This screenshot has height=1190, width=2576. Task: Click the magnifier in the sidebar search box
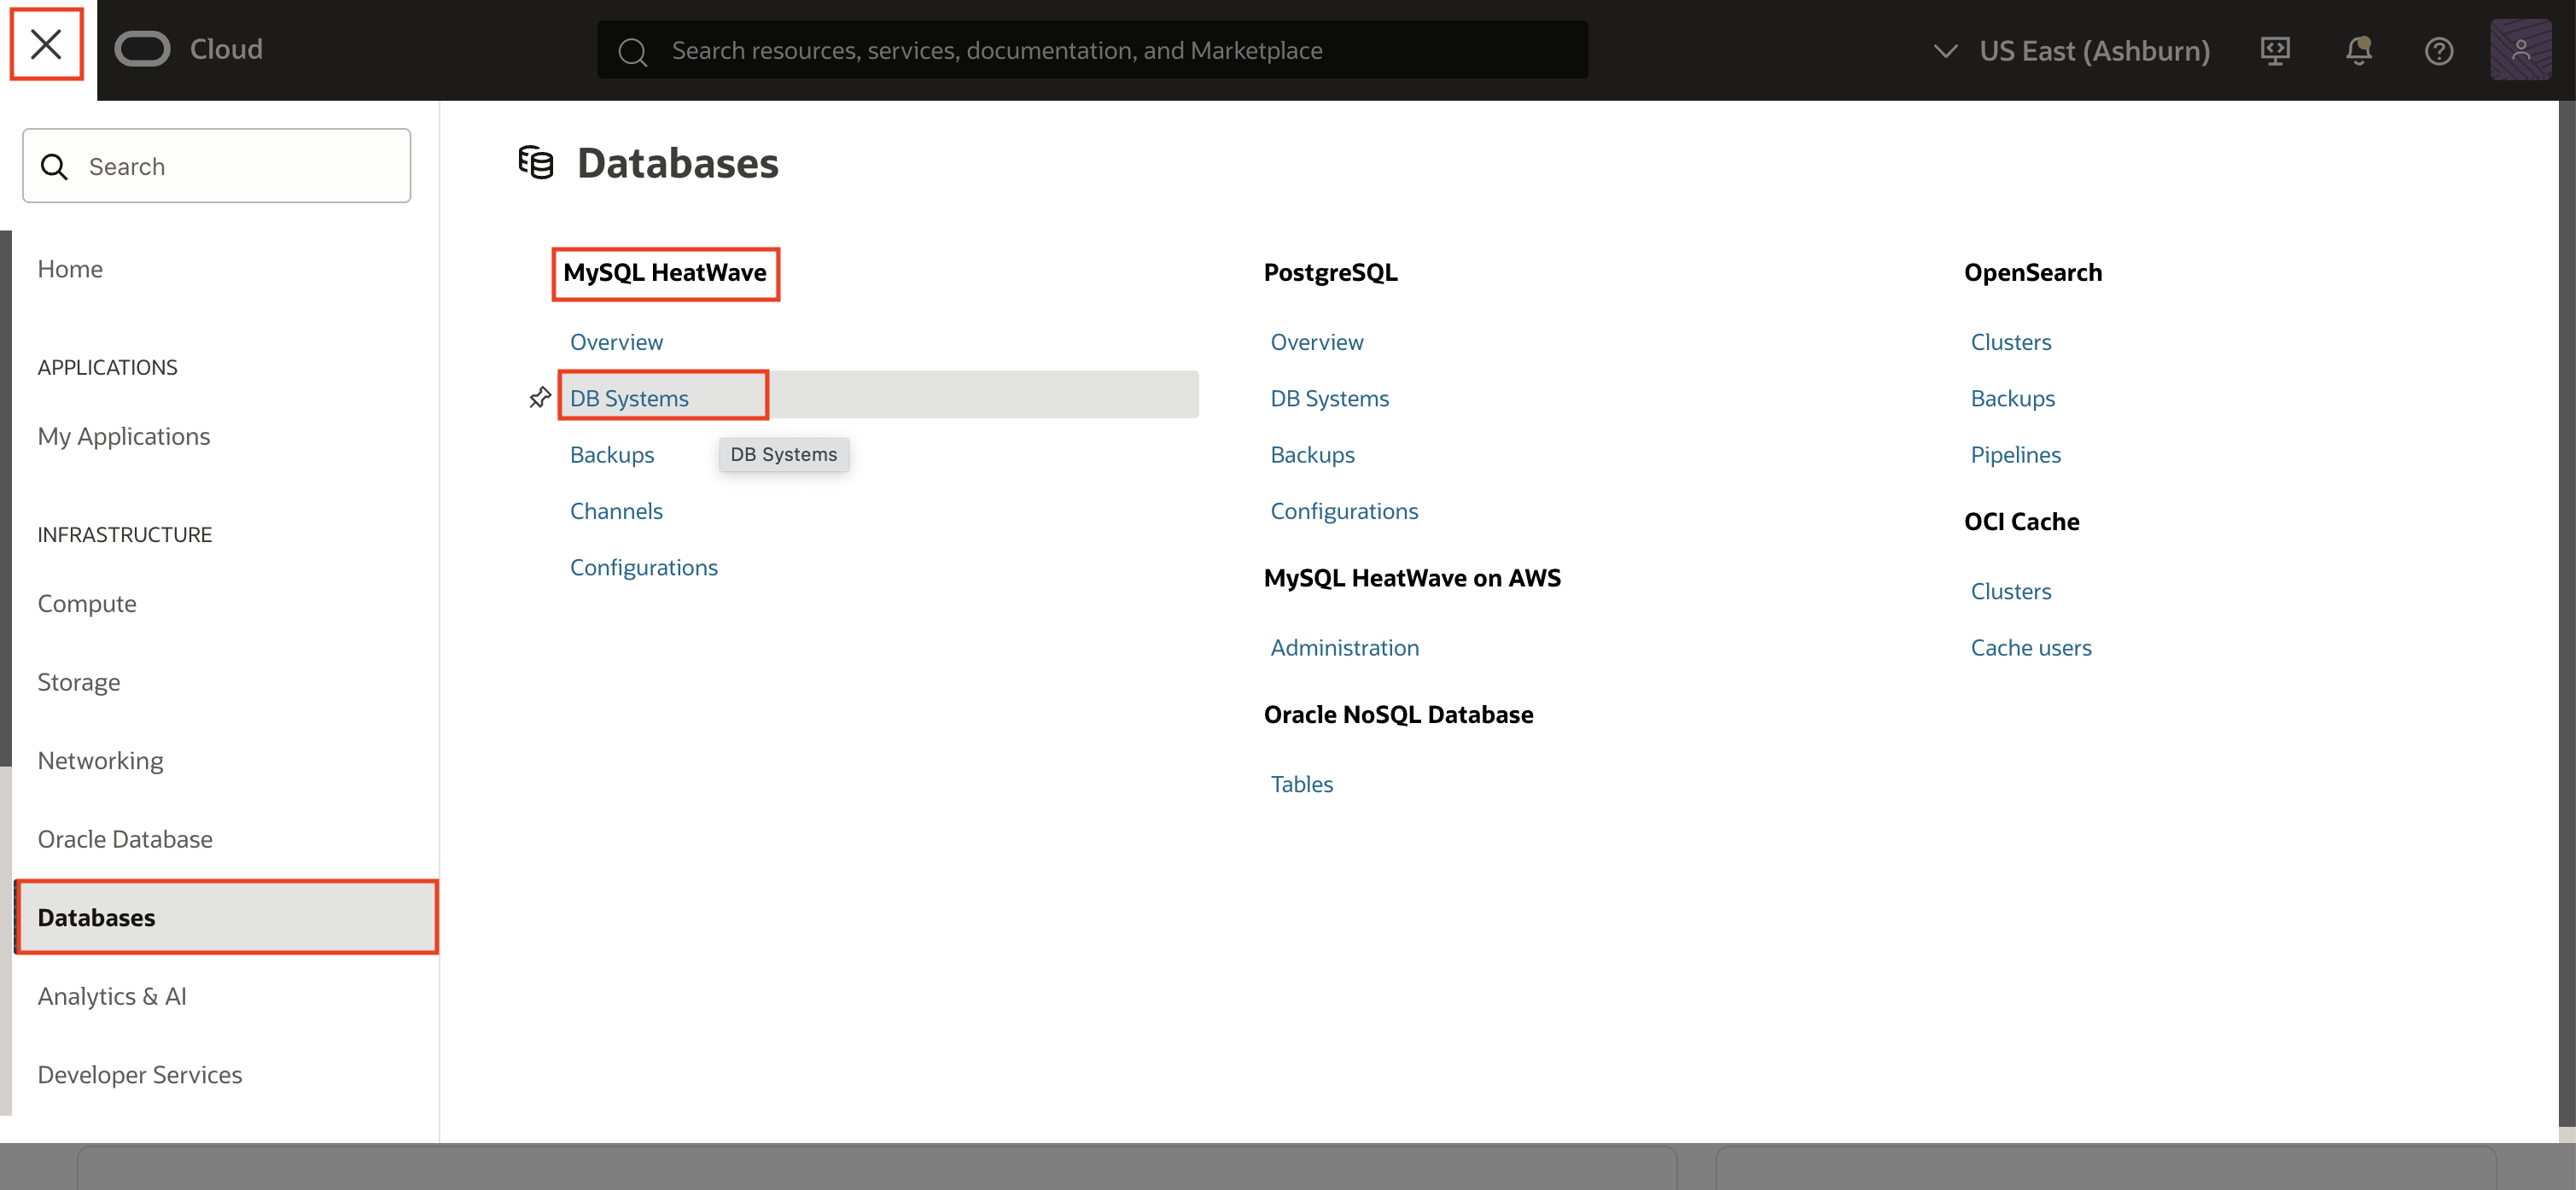coord(55,166)
